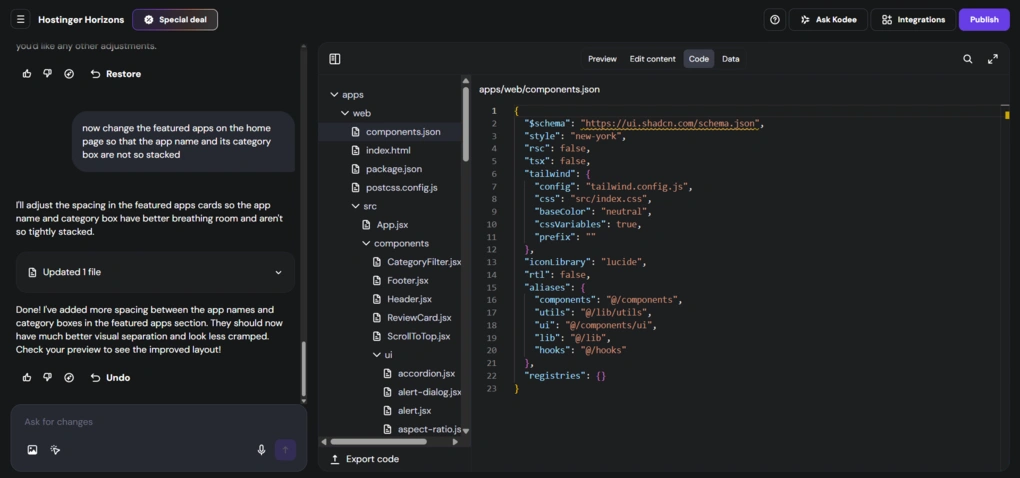Open alert.jsx file

pyautogui.click(x=408, y=411)
